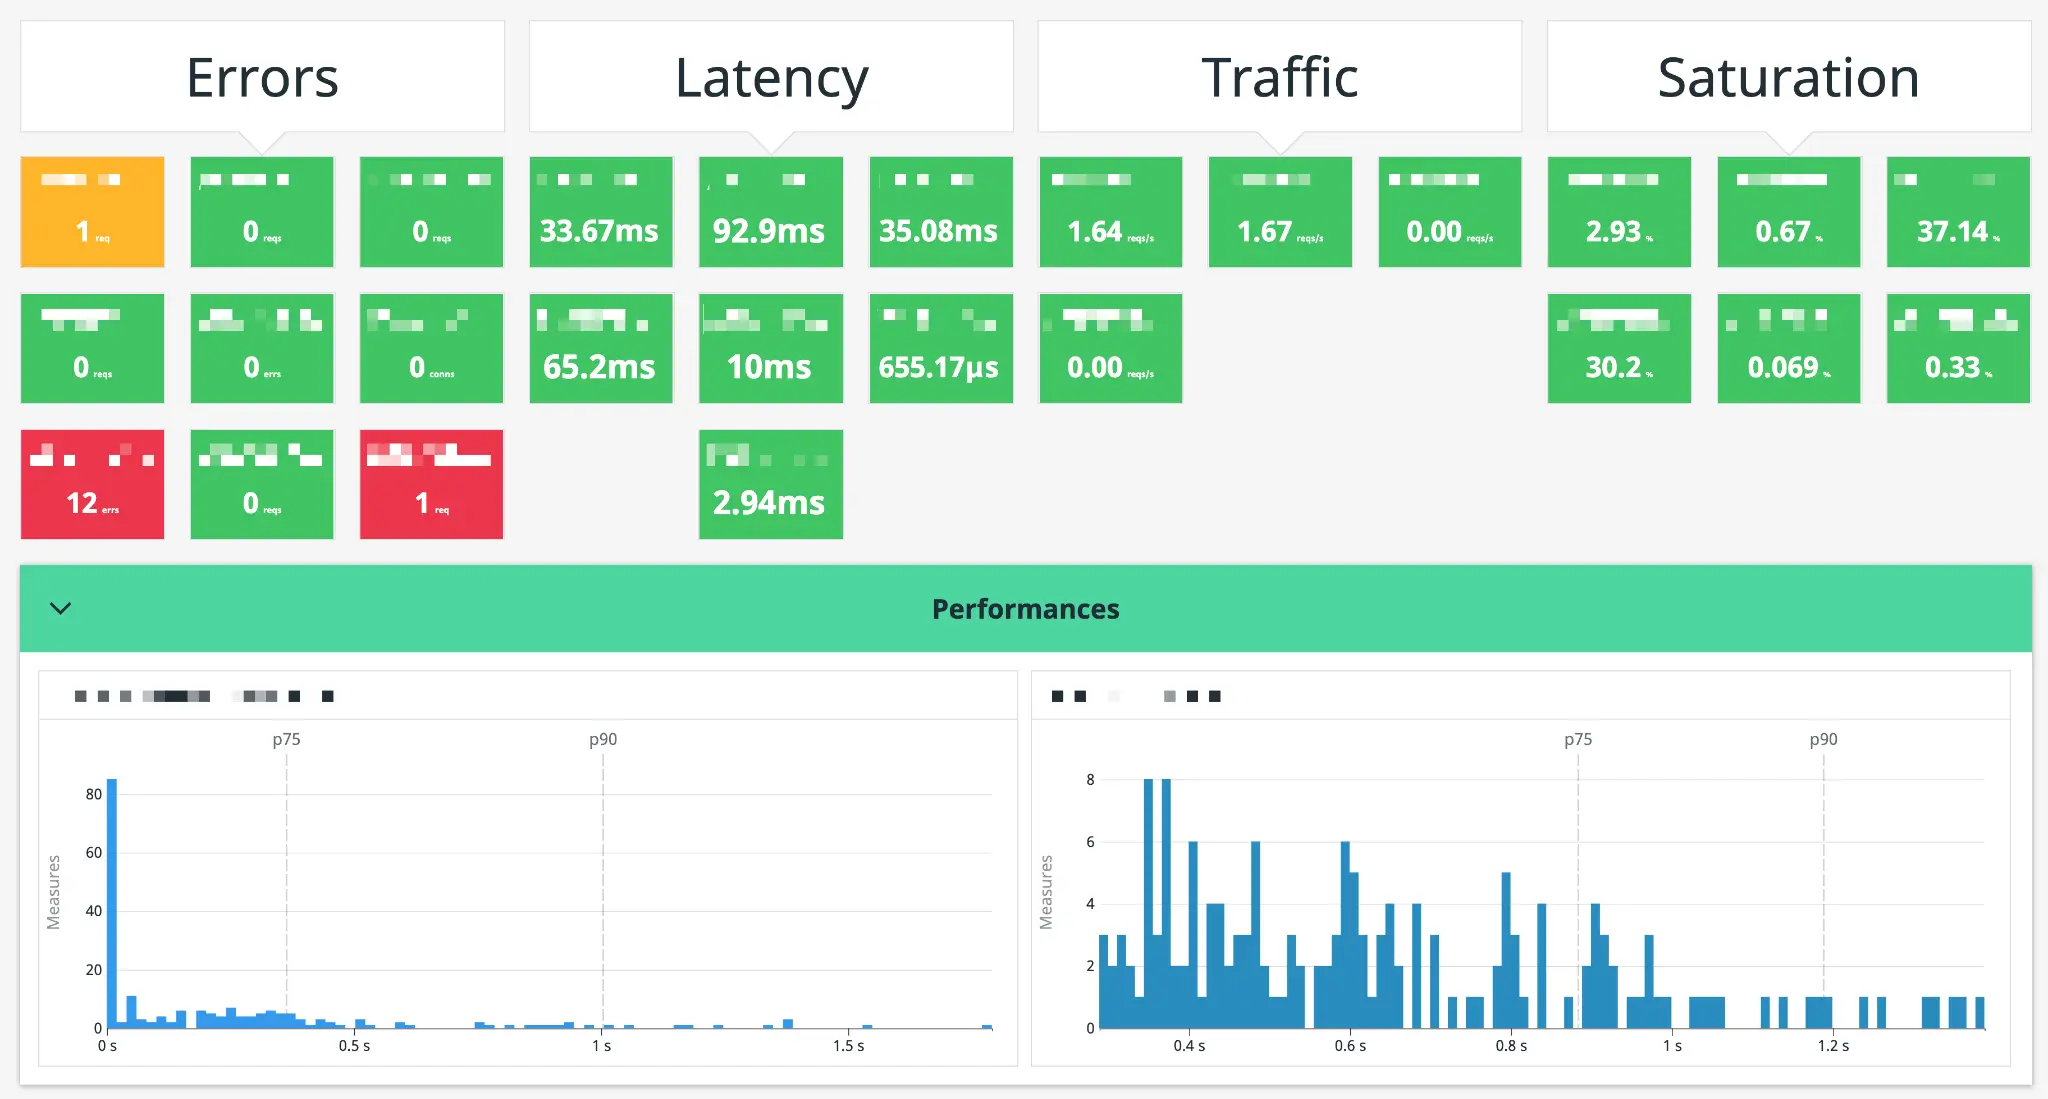This screenshot has height=1099, width=2048.
Task: Select the 30.2% saturation tile
Action: pos(1619,347)
